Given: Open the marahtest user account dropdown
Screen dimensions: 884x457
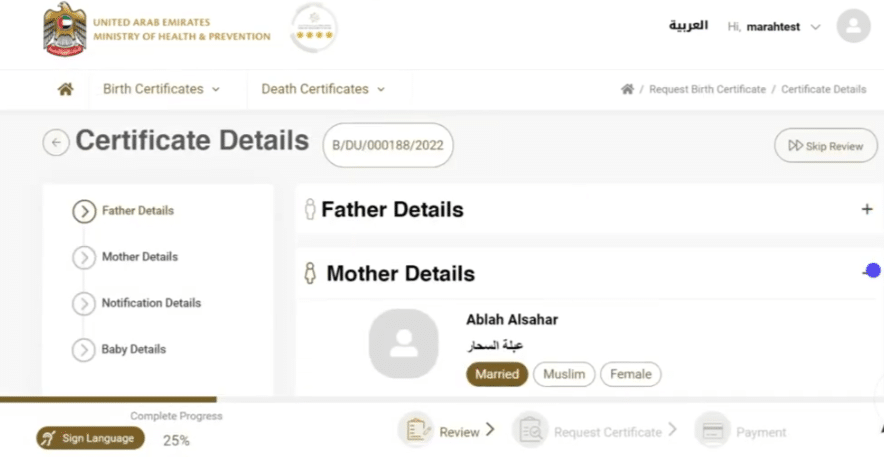Looking at the screenshot, I should 774,27.
